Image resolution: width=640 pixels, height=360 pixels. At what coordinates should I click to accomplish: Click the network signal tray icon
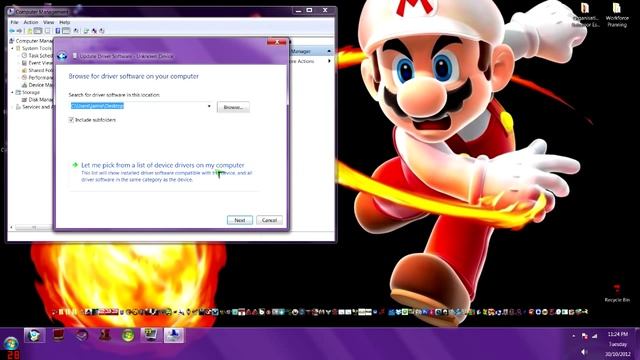point(595,336)
